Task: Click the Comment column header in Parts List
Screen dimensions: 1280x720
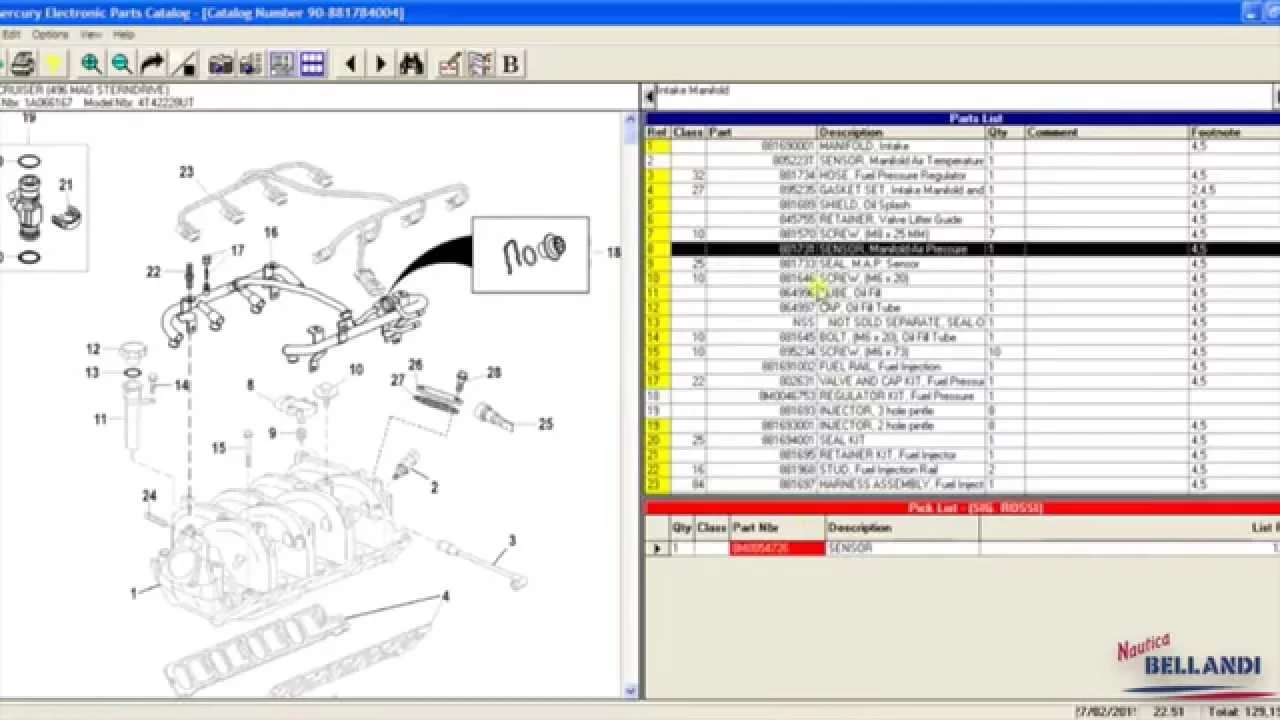Action: tap(1107, 132)
